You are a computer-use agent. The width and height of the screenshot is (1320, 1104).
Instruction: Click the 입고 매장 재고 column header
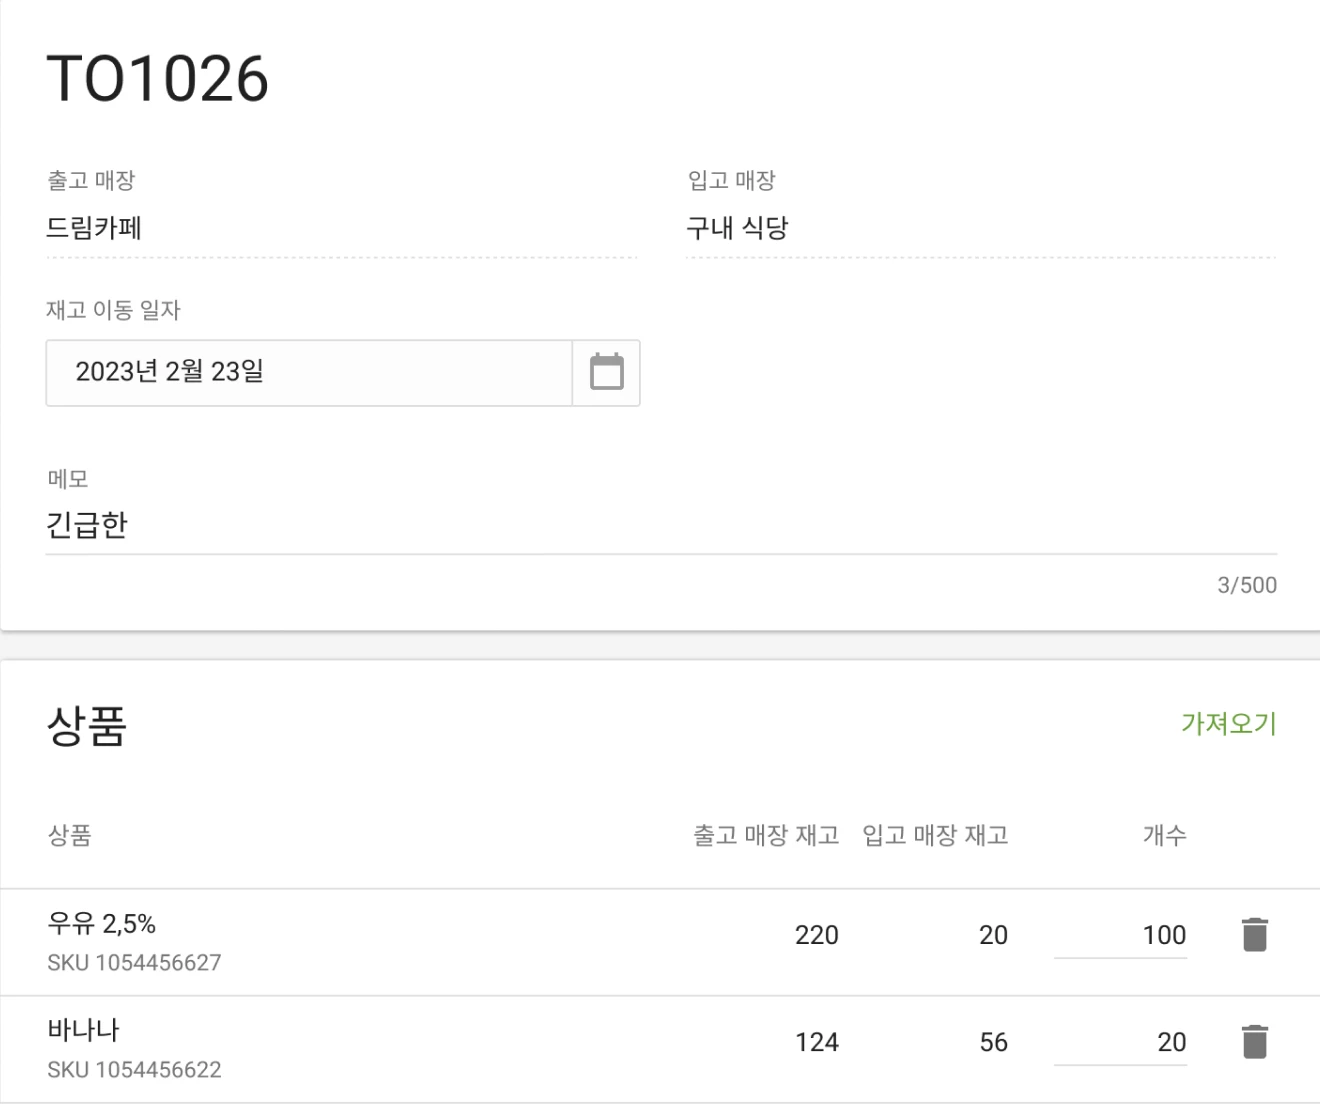(x=935, y=835)
